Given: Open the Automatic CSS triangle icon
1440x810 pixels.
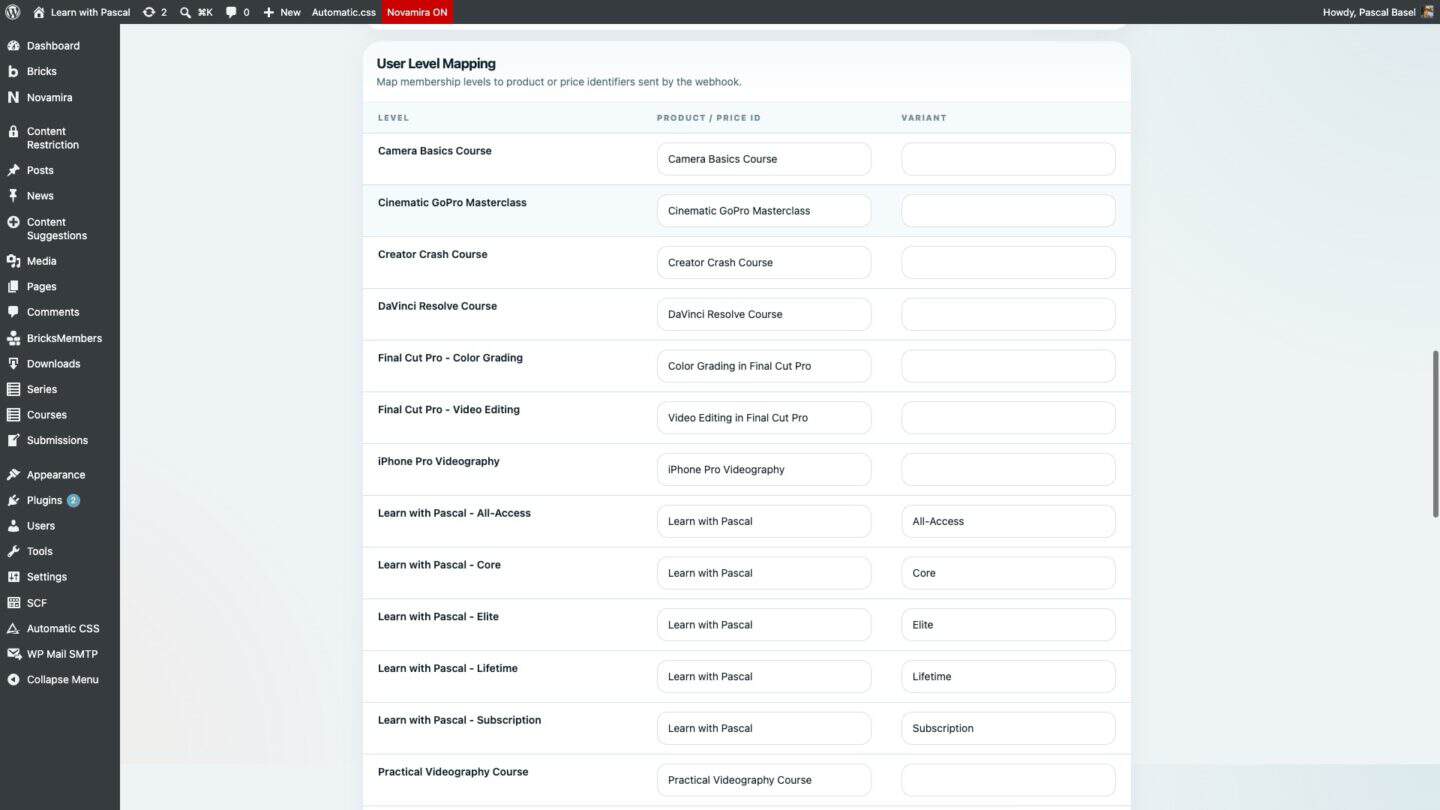Looking at the screenshot, I should pos(13,628).
